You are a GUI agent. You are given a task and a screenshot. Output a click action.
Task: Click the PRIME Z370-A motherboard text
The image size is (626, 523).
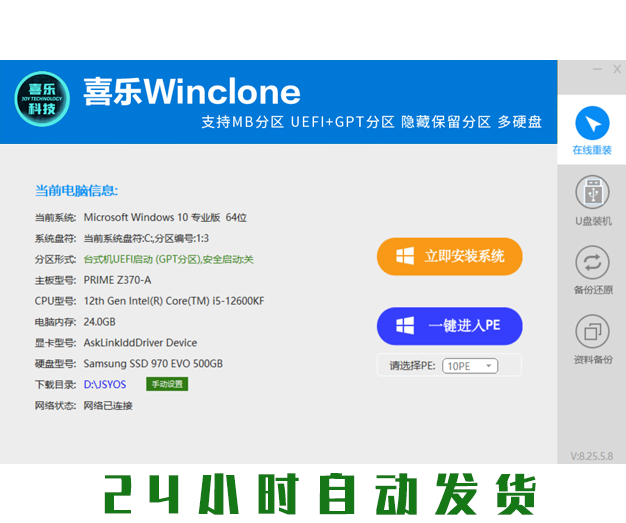(117, 280)
